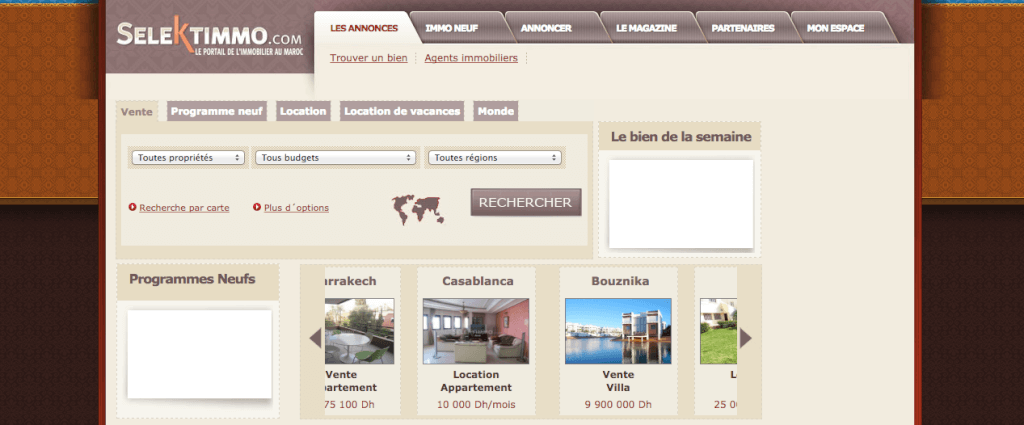Open the Immo Neuf main tab
Screen dimensions: 1024x425
click(x=451, y=28)
